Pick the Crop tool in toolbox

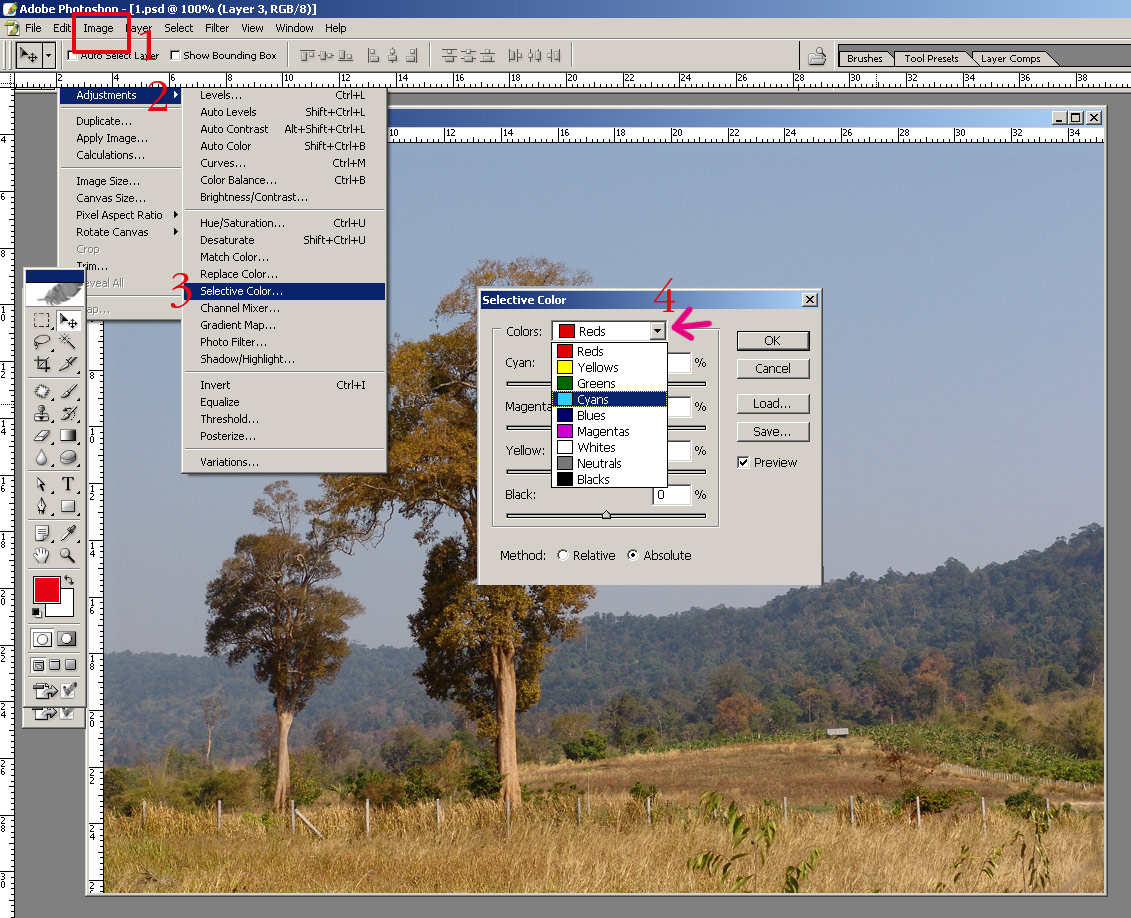[x=42, y=365]
